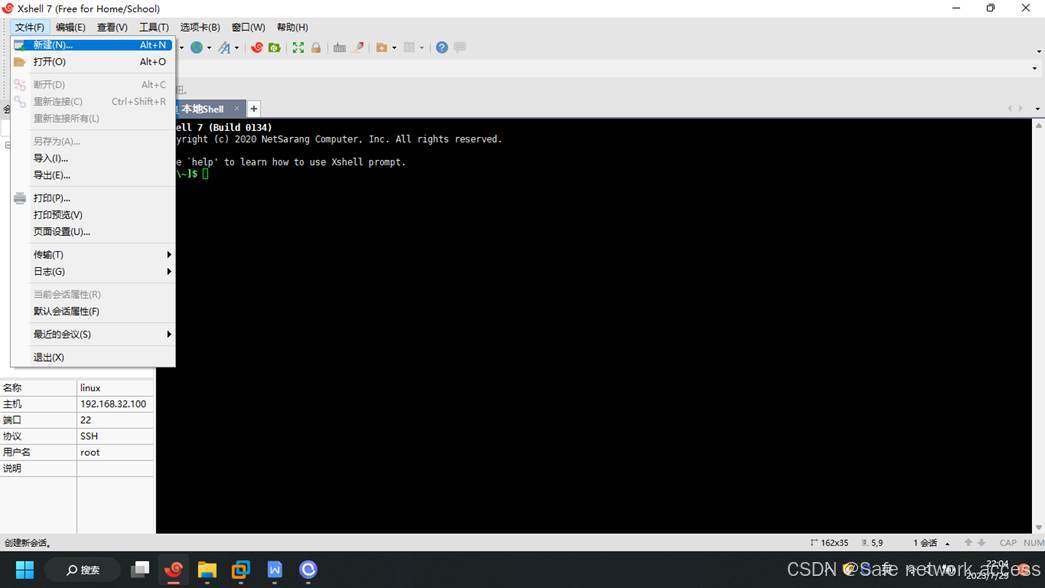Open the font settings toolbar icon
This screenshot has height=588, width=1045.
click(225, 47)
